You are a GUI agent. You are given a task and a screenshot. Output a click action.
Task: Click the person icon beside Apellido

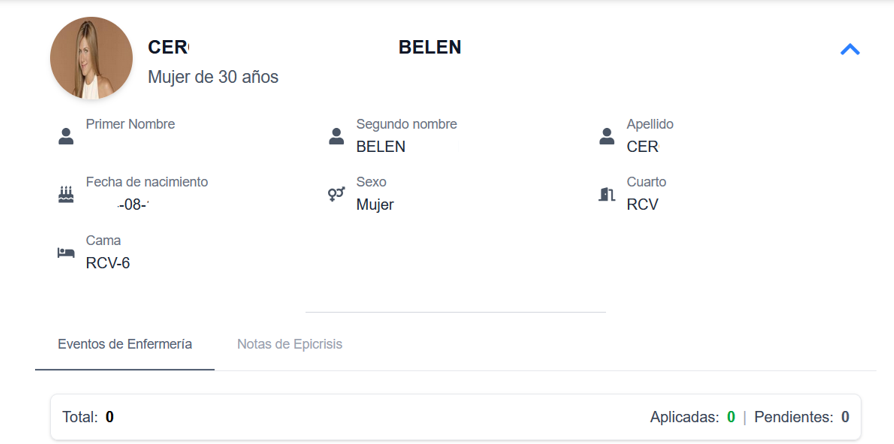click(x=607, y=136)
